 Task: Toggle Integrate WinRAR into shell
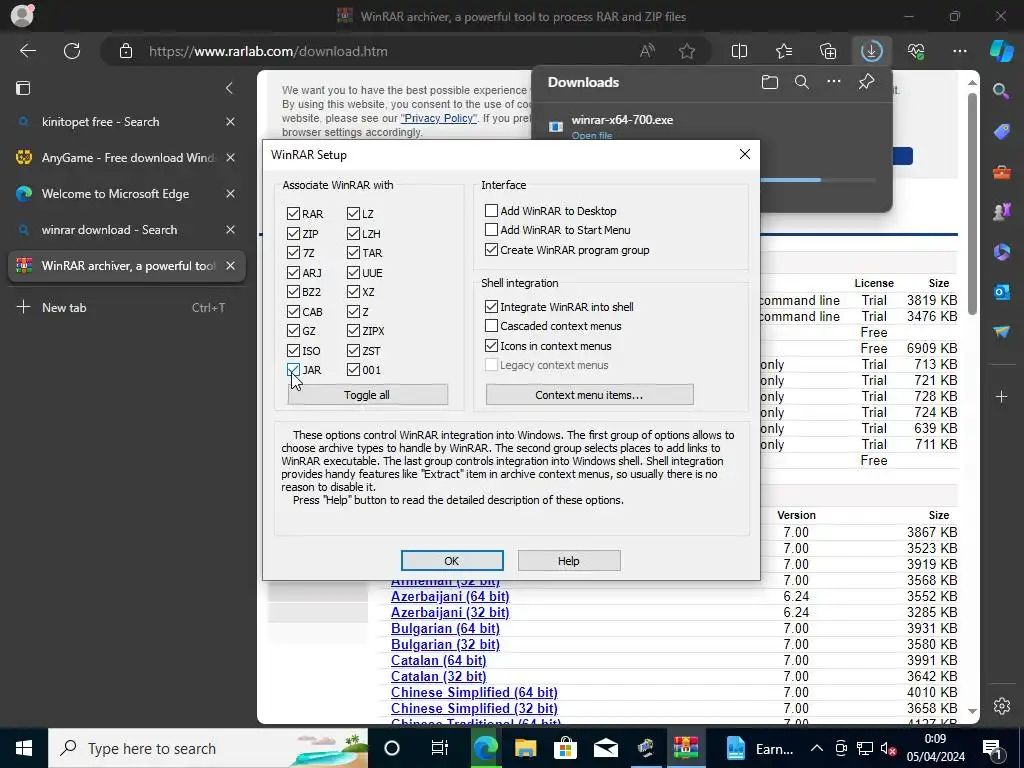point(491,306)
